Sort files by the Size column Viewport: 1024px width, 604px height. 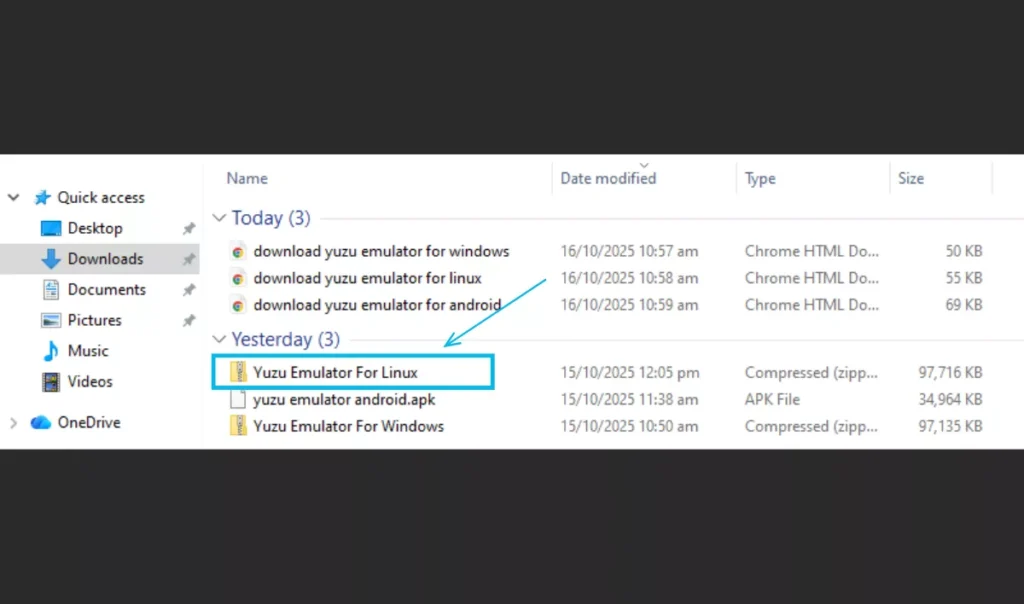coord(910,178)
